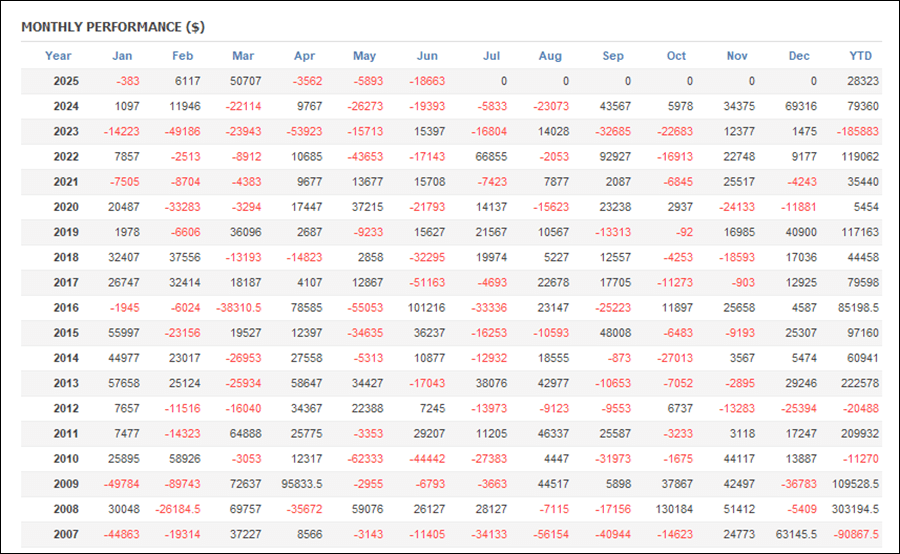Select the 2014 year row label
This screenshot has height=554, width=900.
[x=66, y=358]
